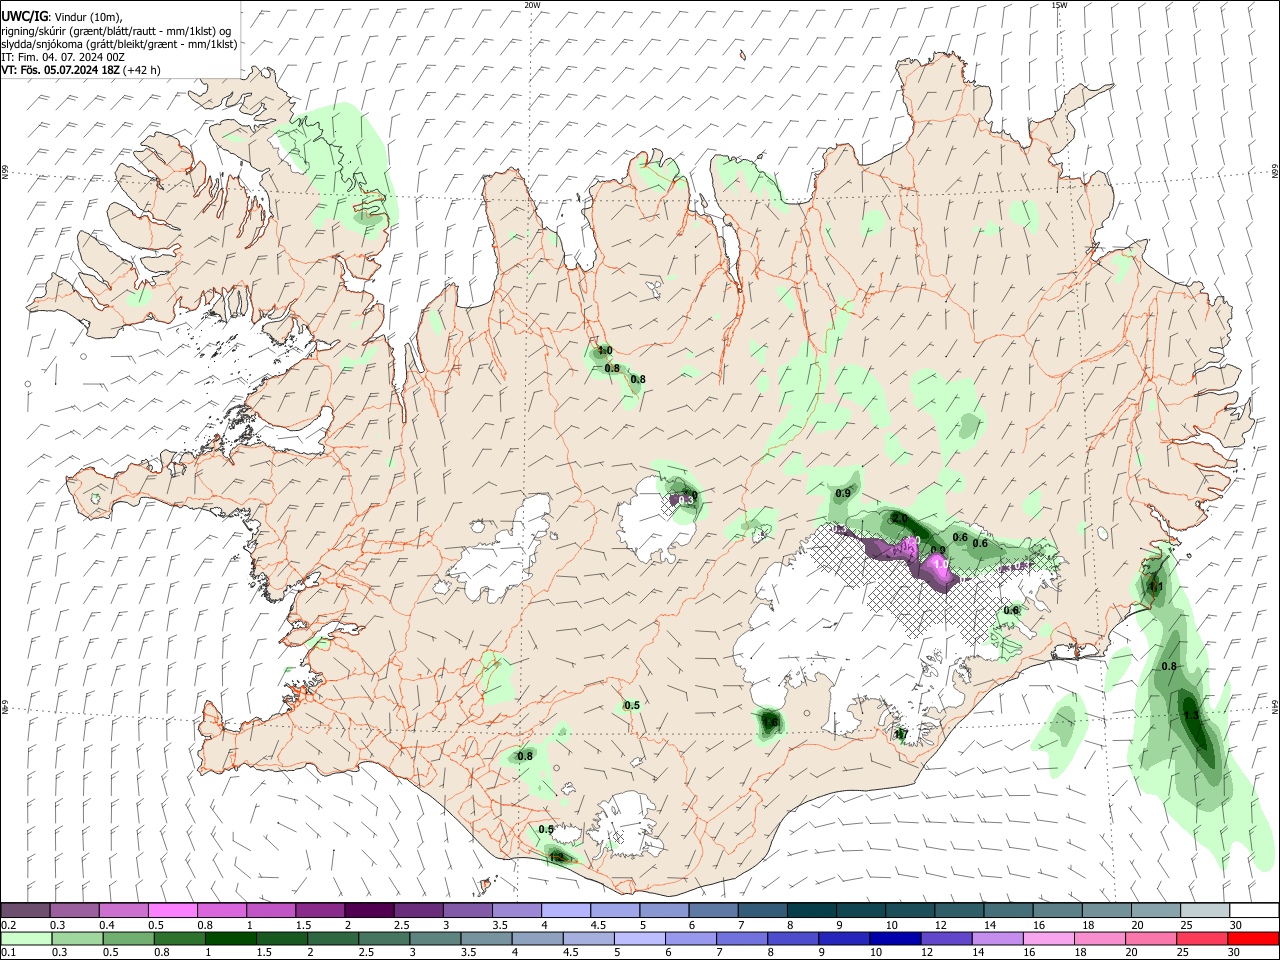This screenshot has width=1280, height=960.
Task: Click the 1.3 precipitation value offshore southeast
Action: pyautogui.click(x=1190, y=715)
